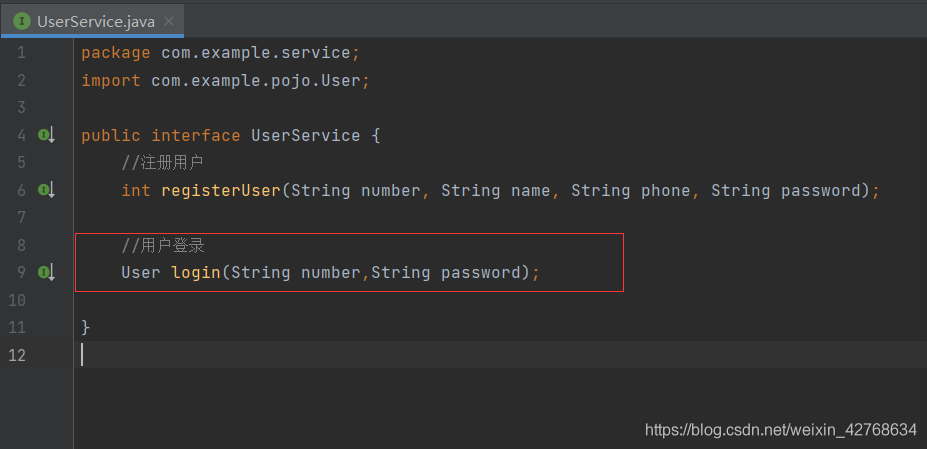
Task: Click line number 1 in the gutter
Action: click(21, 52)
